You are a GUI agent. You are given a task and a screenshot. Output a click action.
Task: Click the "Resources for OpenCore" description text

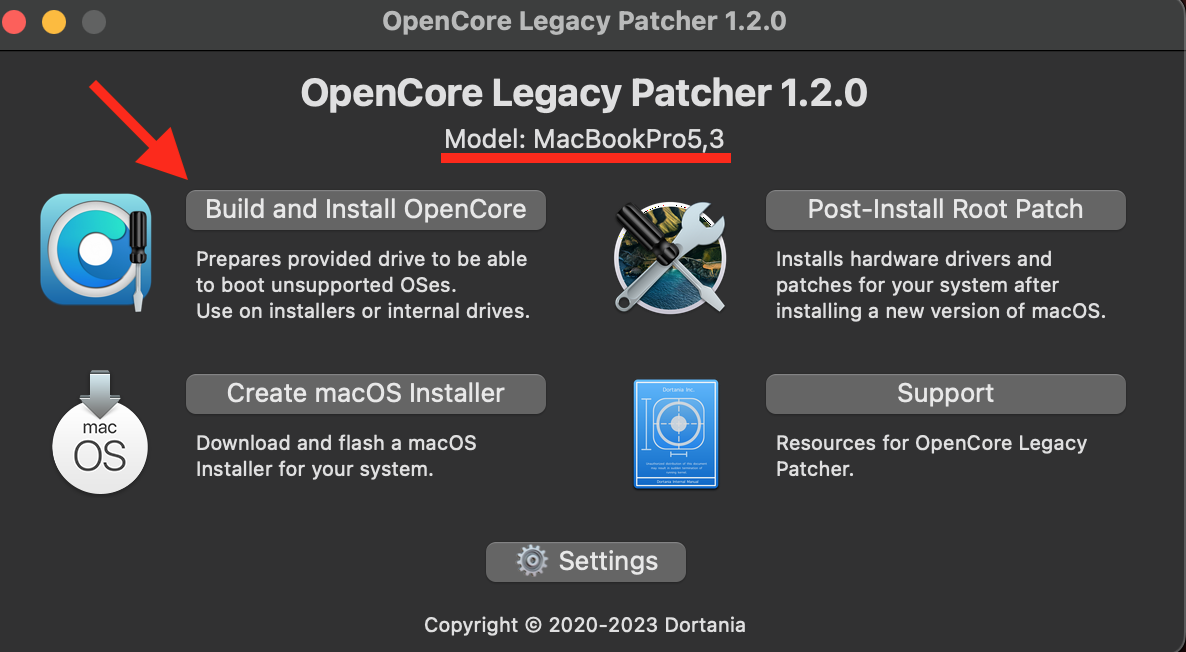930,455
